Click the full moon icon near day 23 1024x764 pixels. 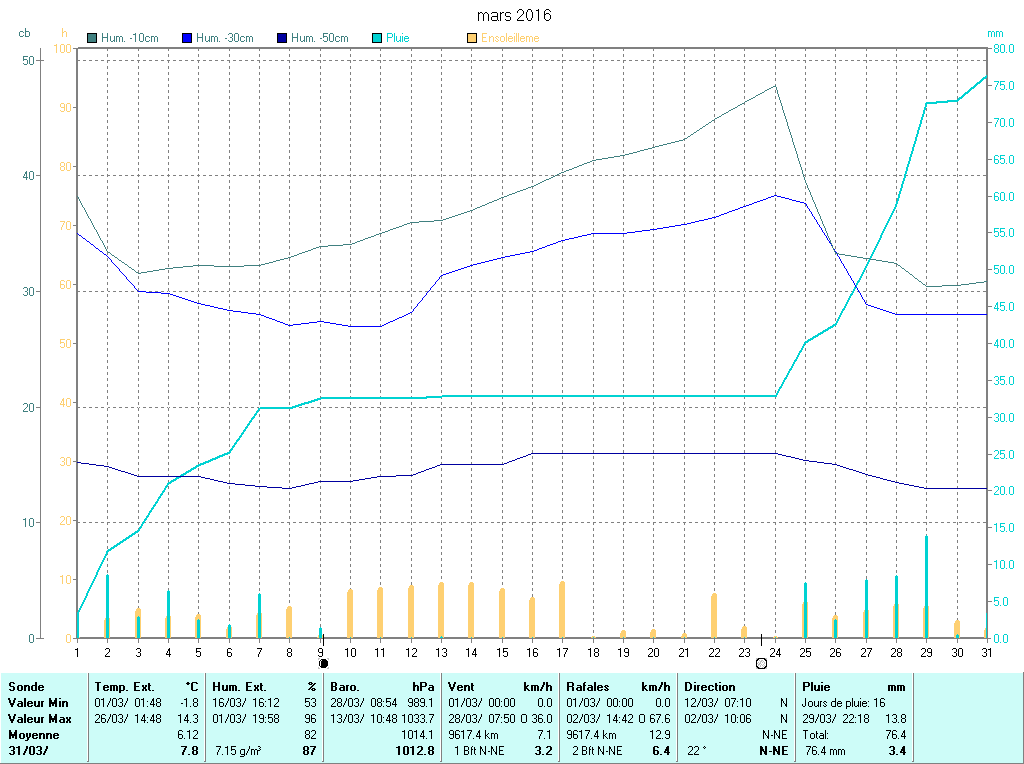point(761,663)
